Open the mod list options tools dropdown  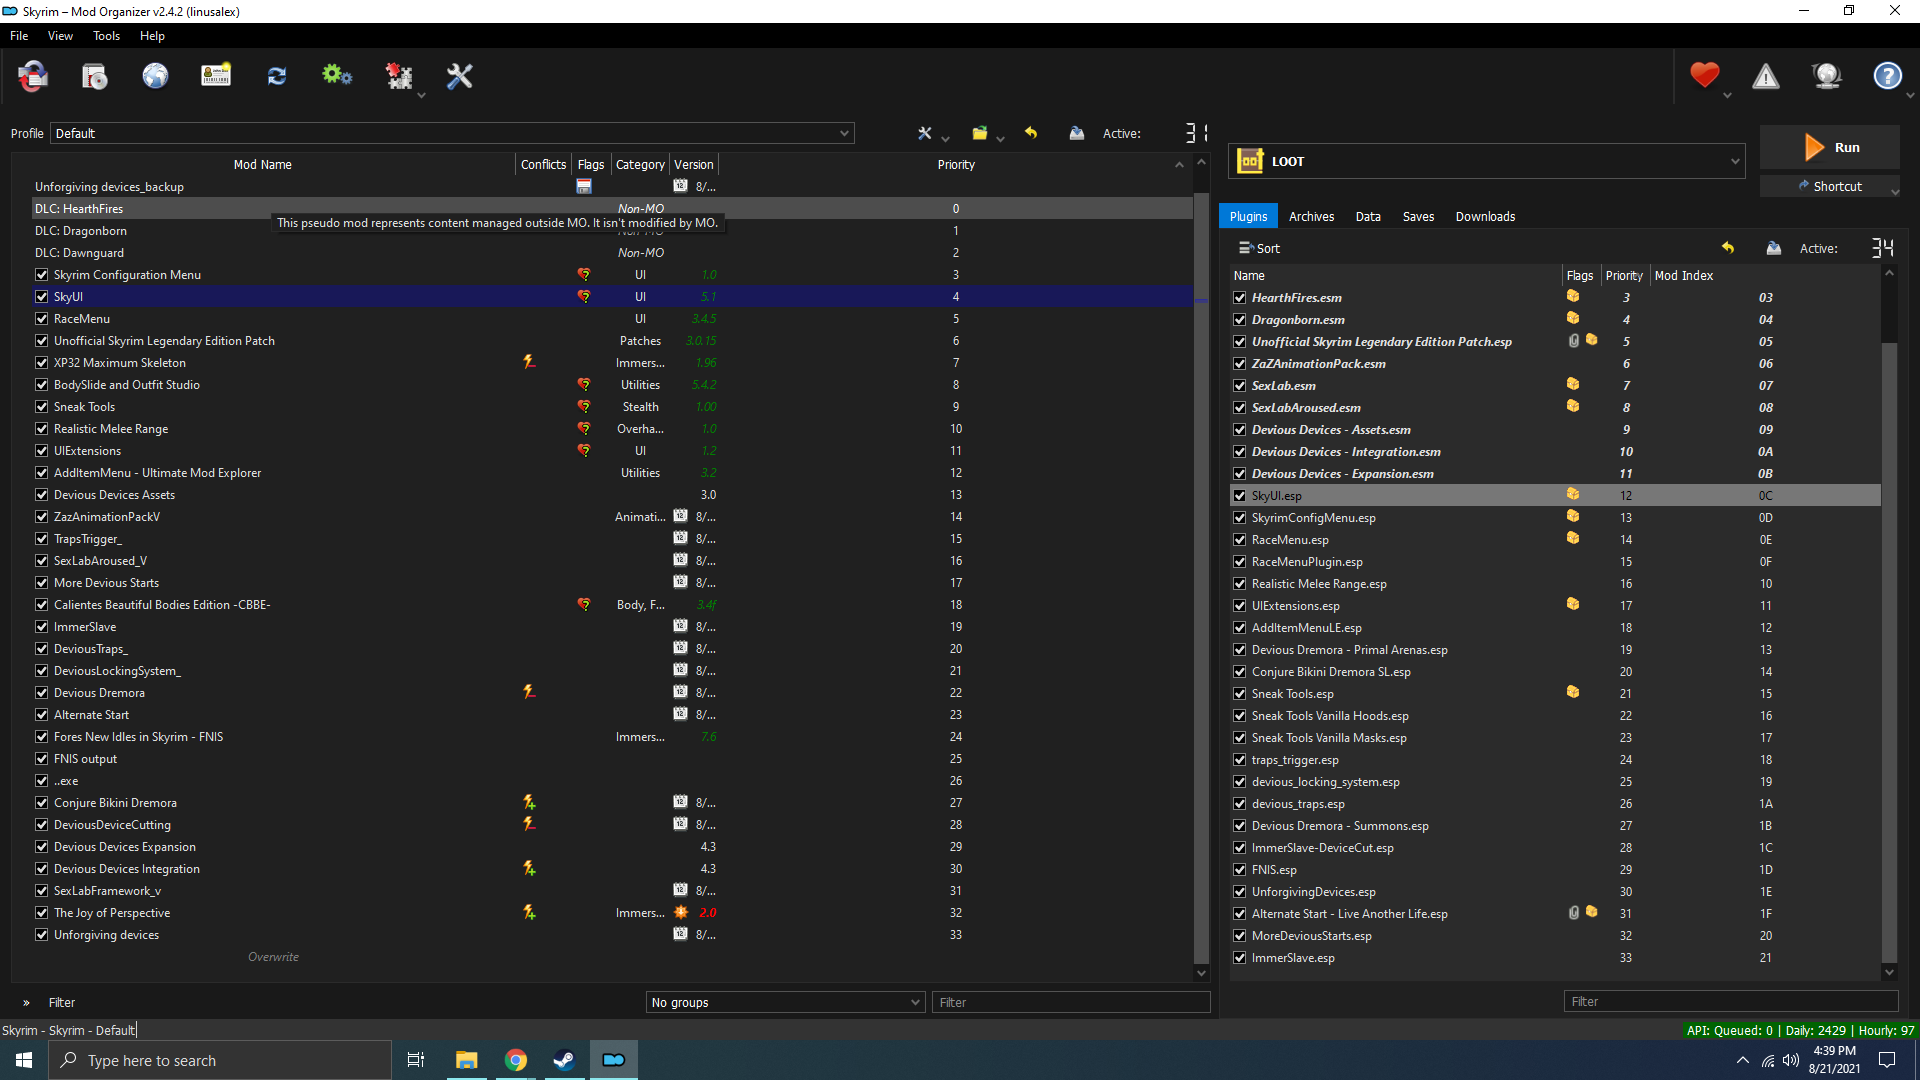click(930, 133)
